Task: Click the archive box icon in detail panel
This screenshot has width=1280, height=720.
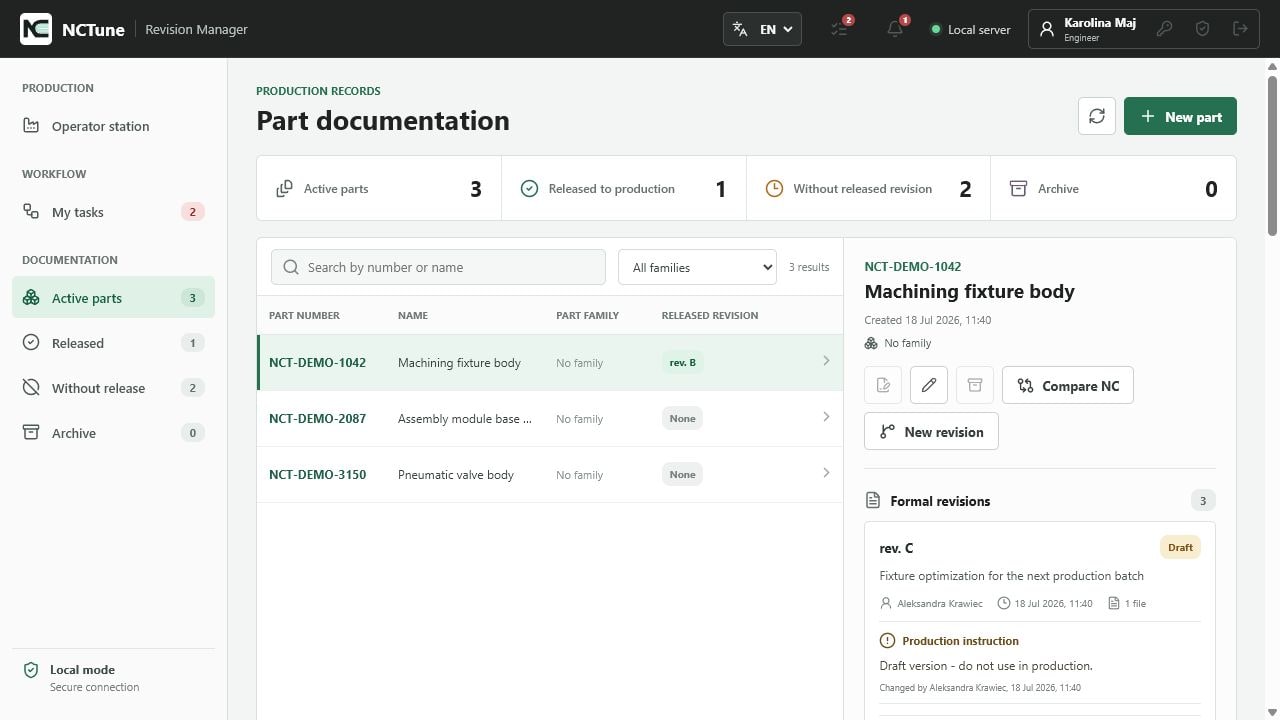Action: (975, 385)
